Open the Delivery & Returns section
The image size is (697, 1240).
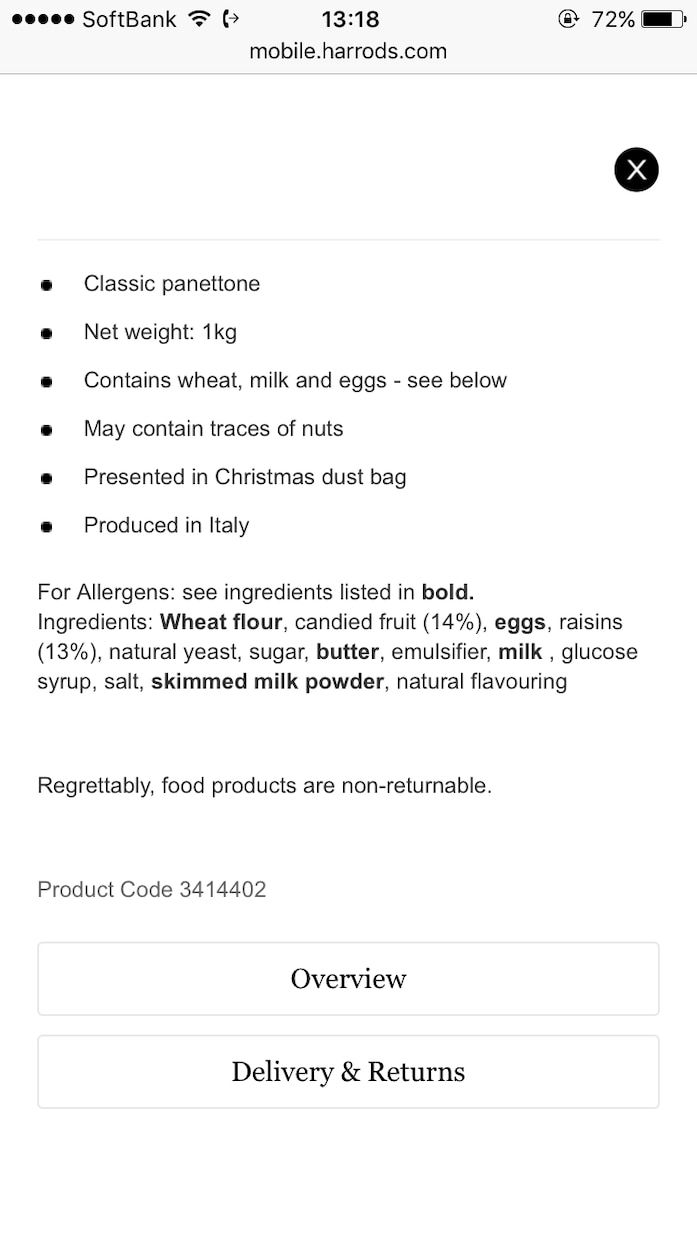348,1072
